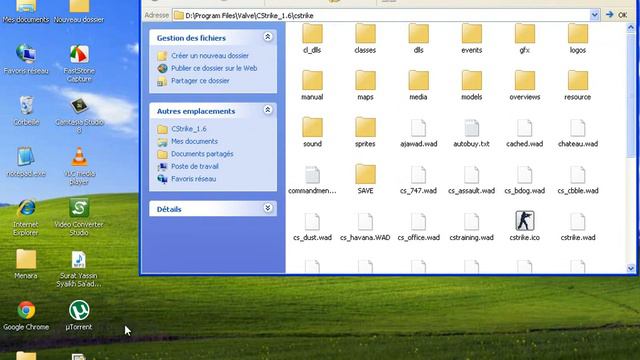The width and height of the screenshot is (640, 360).
Task: Select the cs_bdog.wad file
Action: click(524, 180)
